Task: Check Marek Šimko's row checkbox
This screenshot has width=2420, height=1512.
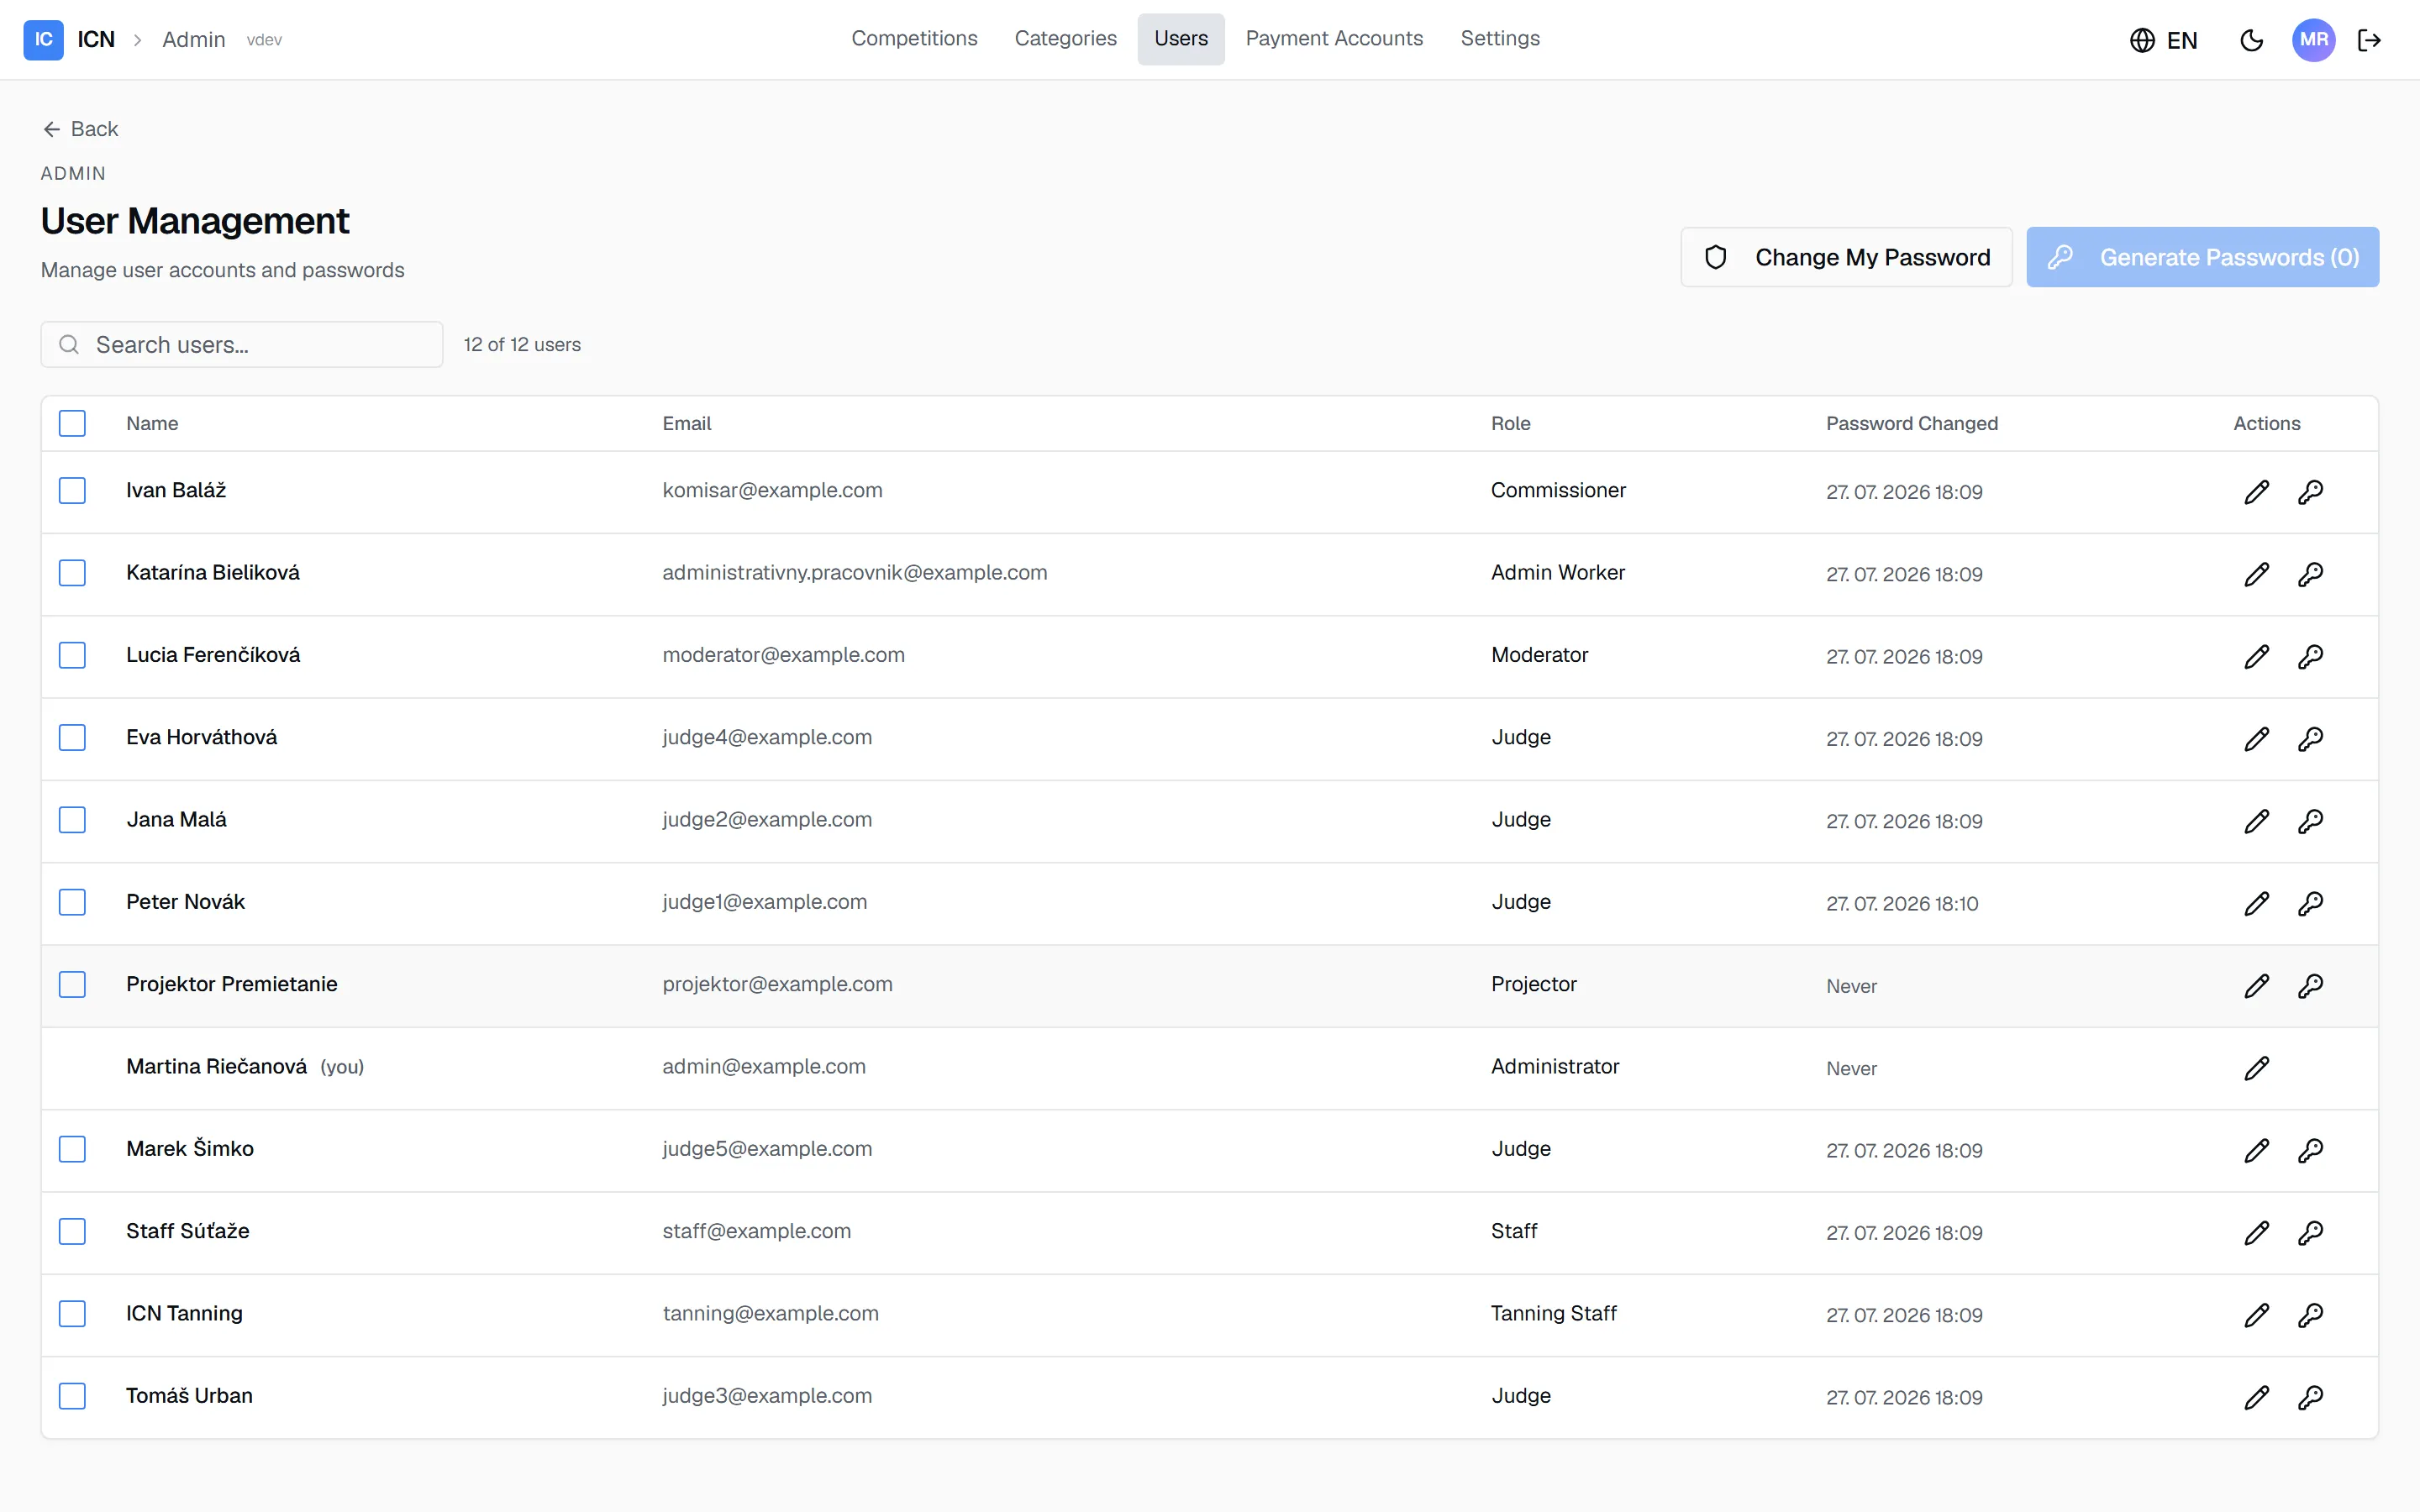Action: coord(72,1149)
